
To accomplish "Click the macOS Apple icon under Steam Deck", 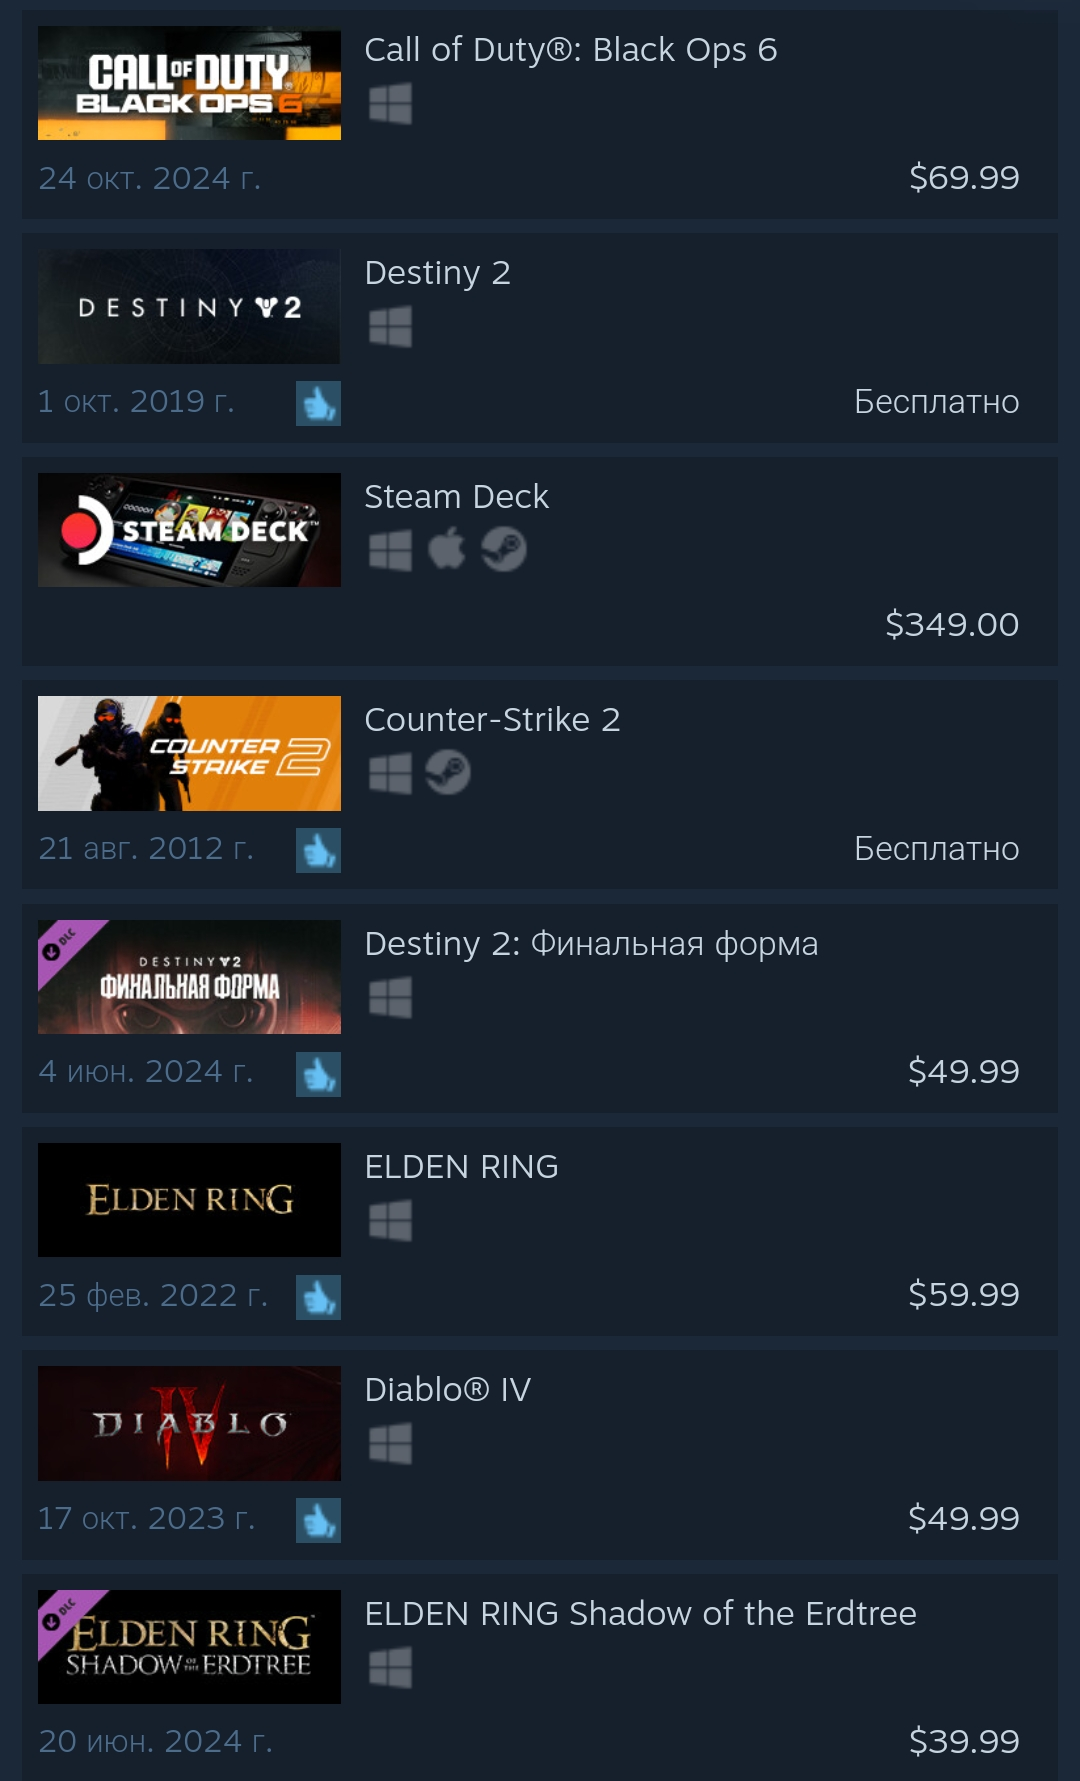I will [x=447, y=549].
